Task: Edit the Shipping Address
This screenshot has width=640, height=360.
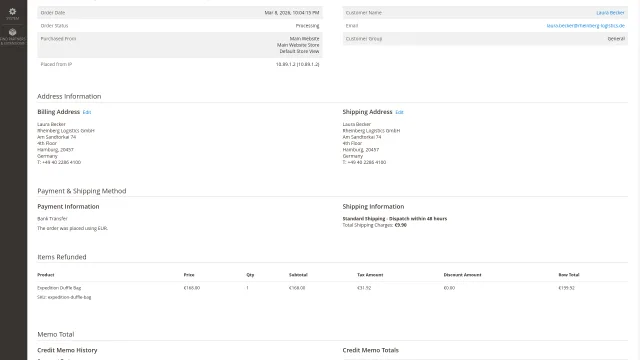Action: click(399, 112)
